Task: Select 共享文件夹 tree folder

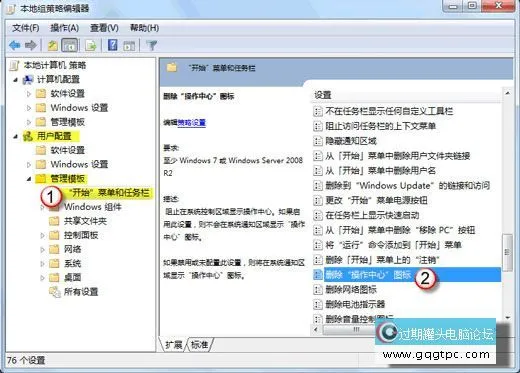Action: pos(85,221)
